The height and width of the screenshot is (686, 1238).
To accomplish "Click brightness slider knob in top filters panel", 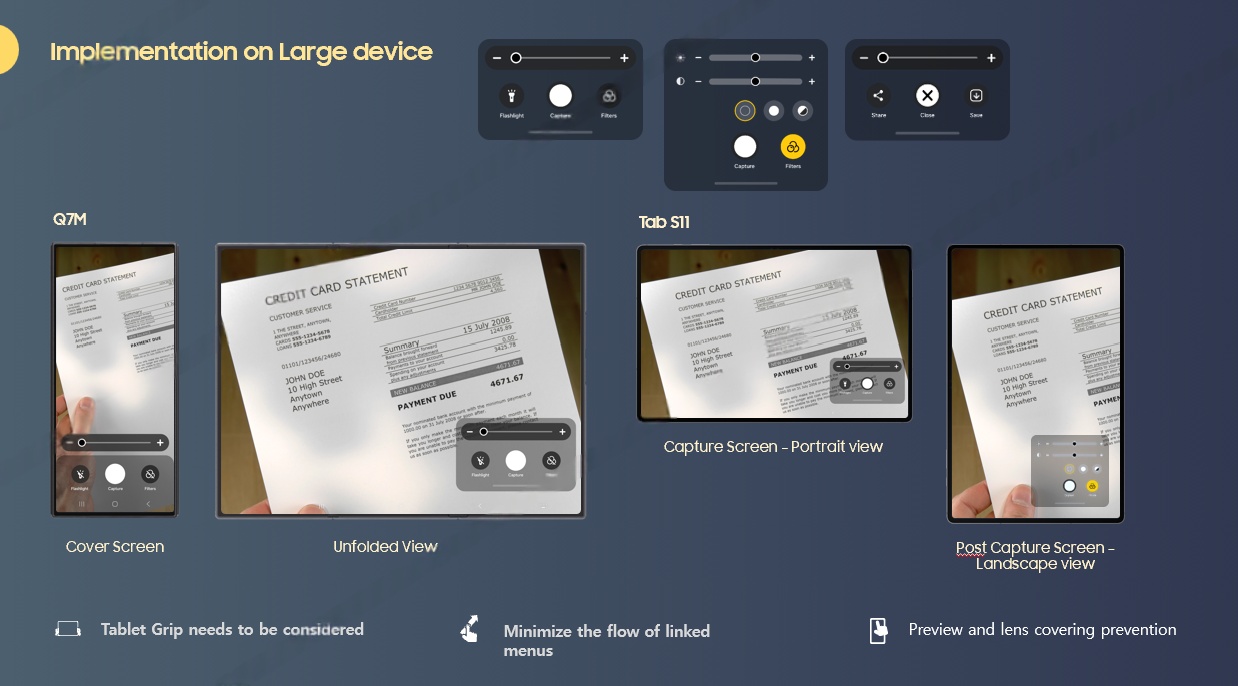I will click(x=755, y=57).
